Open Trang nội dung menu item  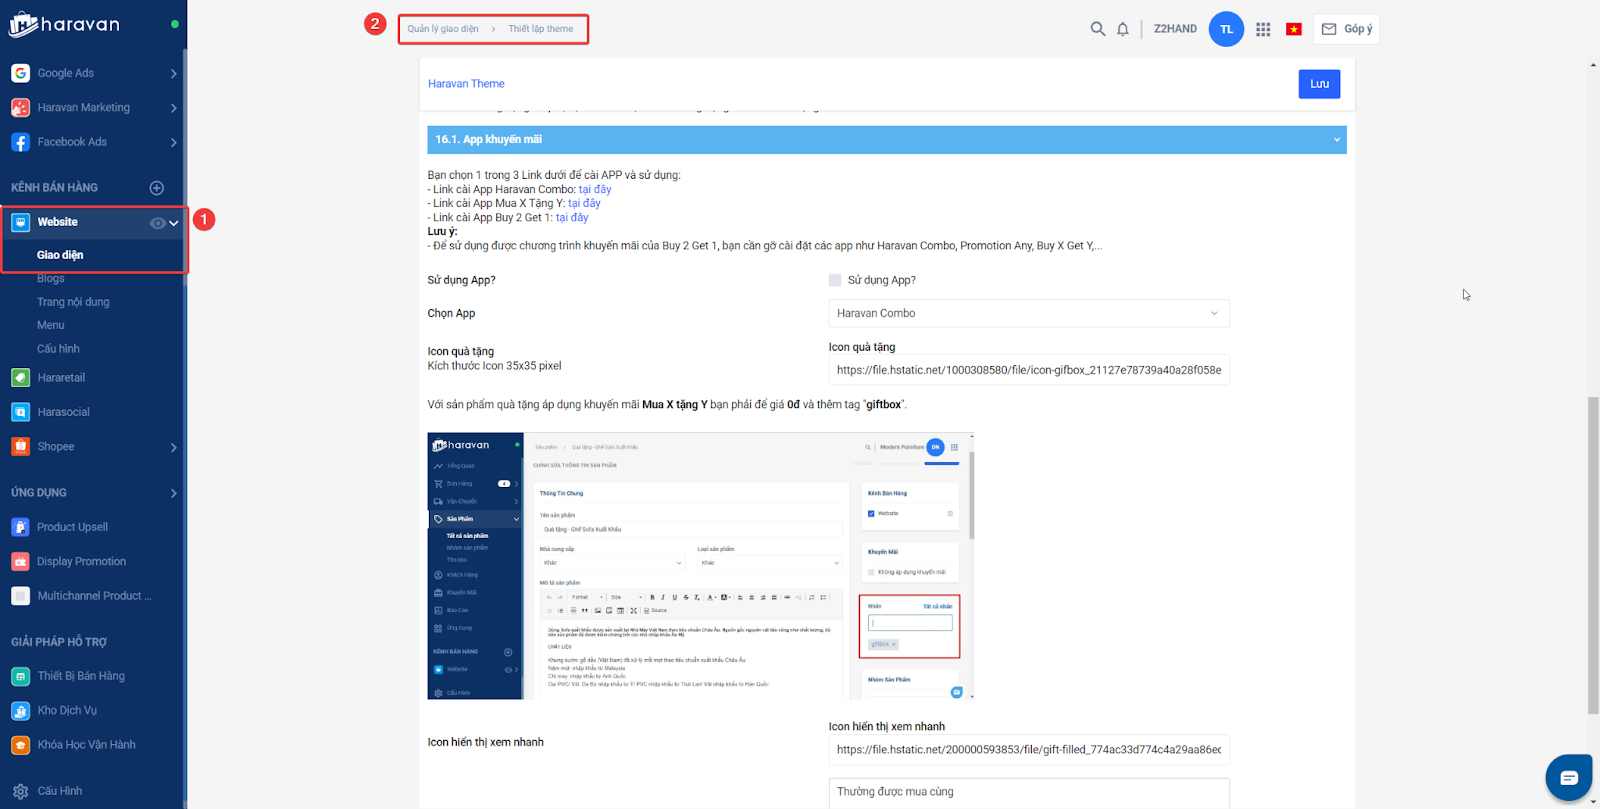pyautogui.click(x=73, y=302)
